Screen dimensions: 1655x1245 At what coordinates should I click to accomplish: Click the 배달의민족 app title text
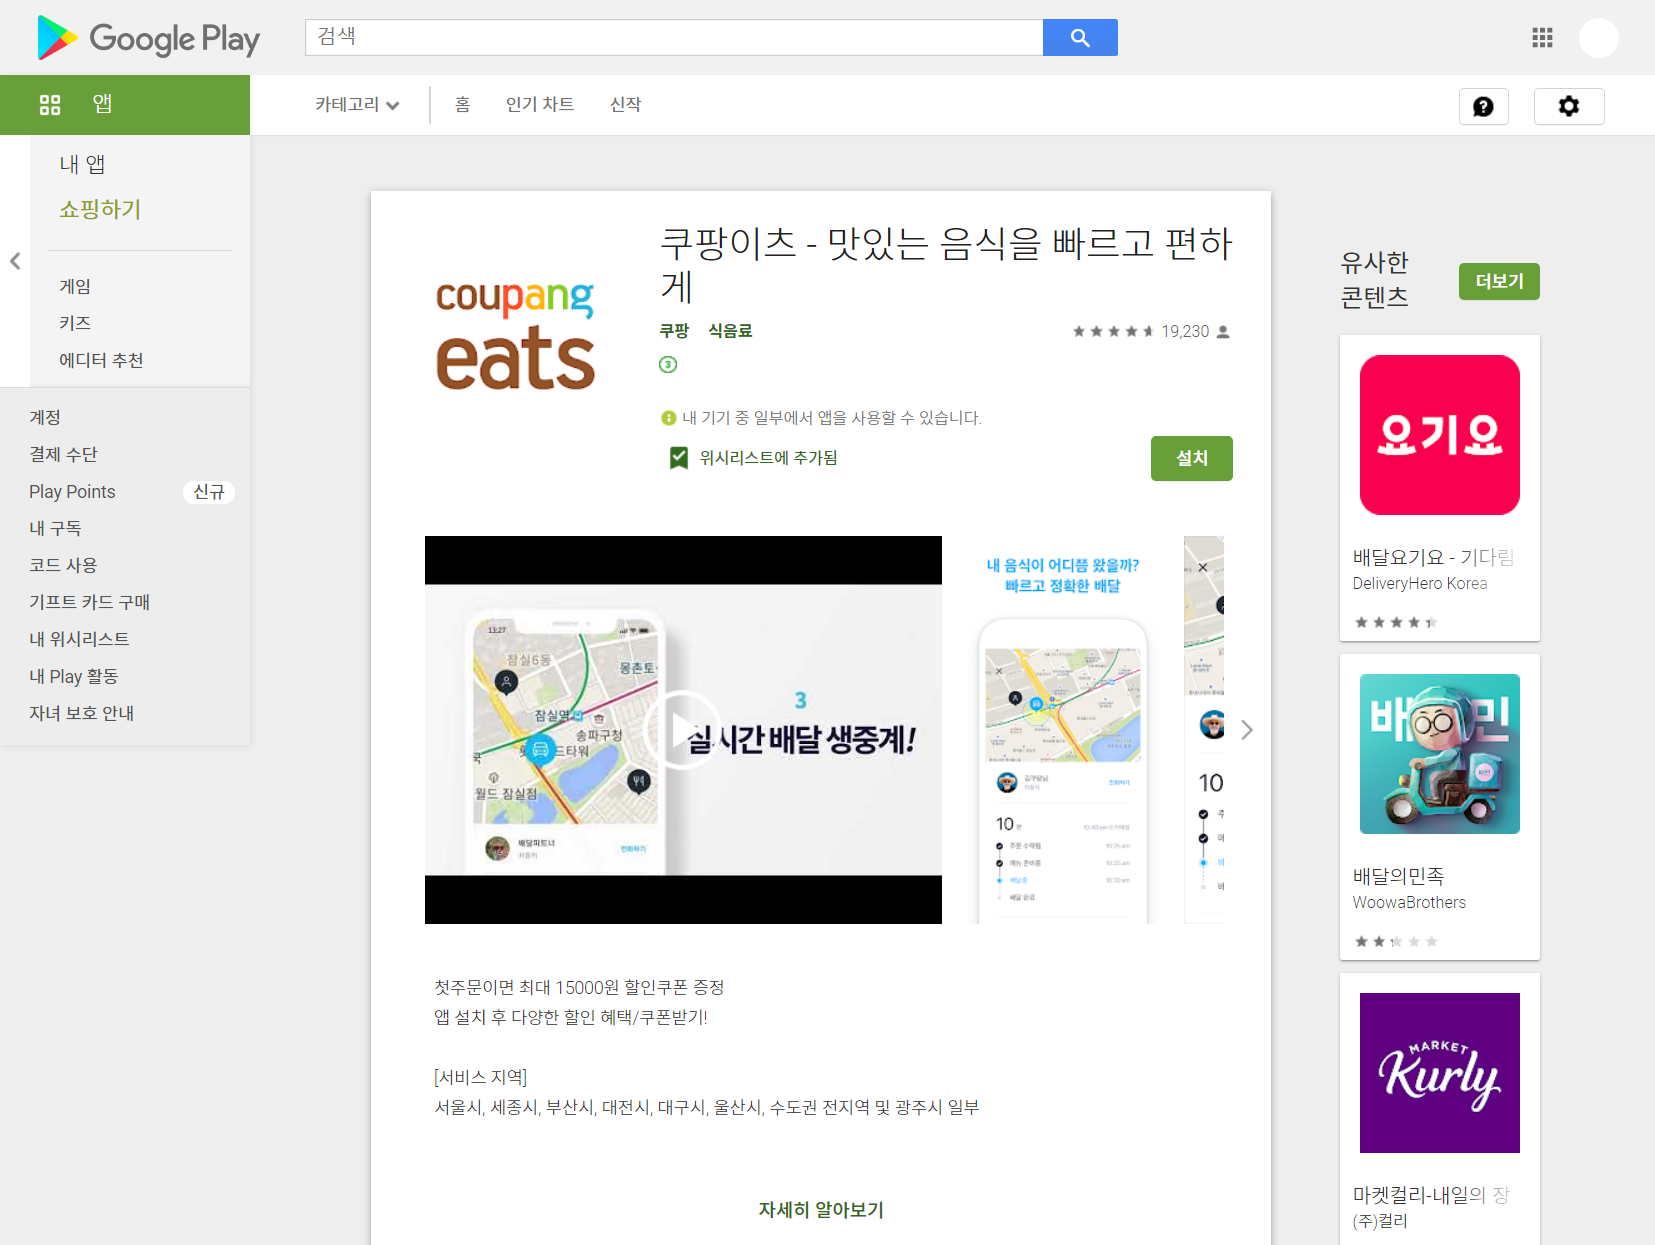1398,876
